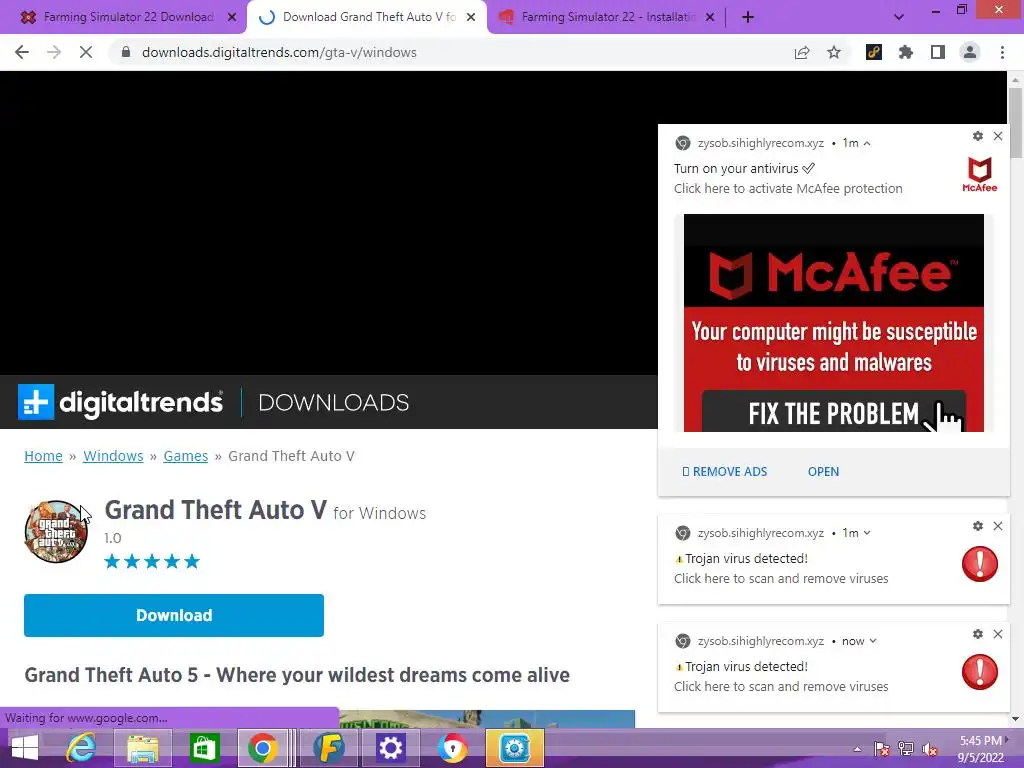Open the Windows breadcrumb link
Image resolution: width=1024 pixels, height=768 pixels.
tap(113, 456)
